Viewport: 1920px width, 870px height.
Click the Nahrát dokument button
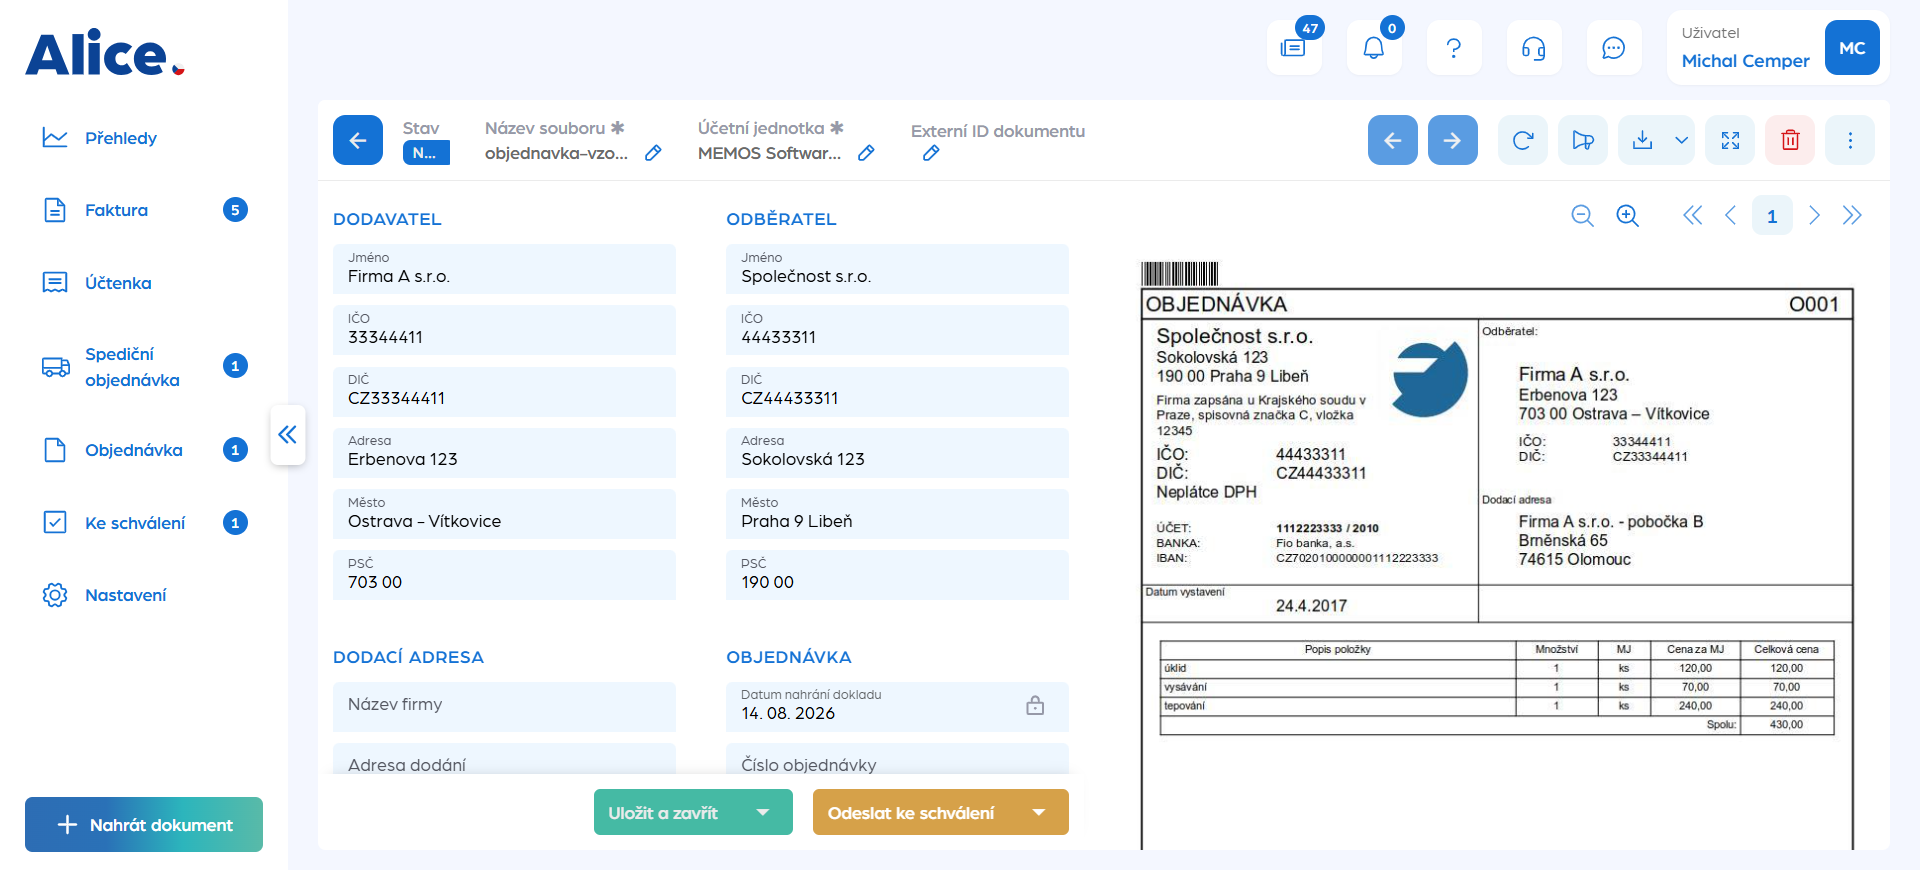click(144, 825)
